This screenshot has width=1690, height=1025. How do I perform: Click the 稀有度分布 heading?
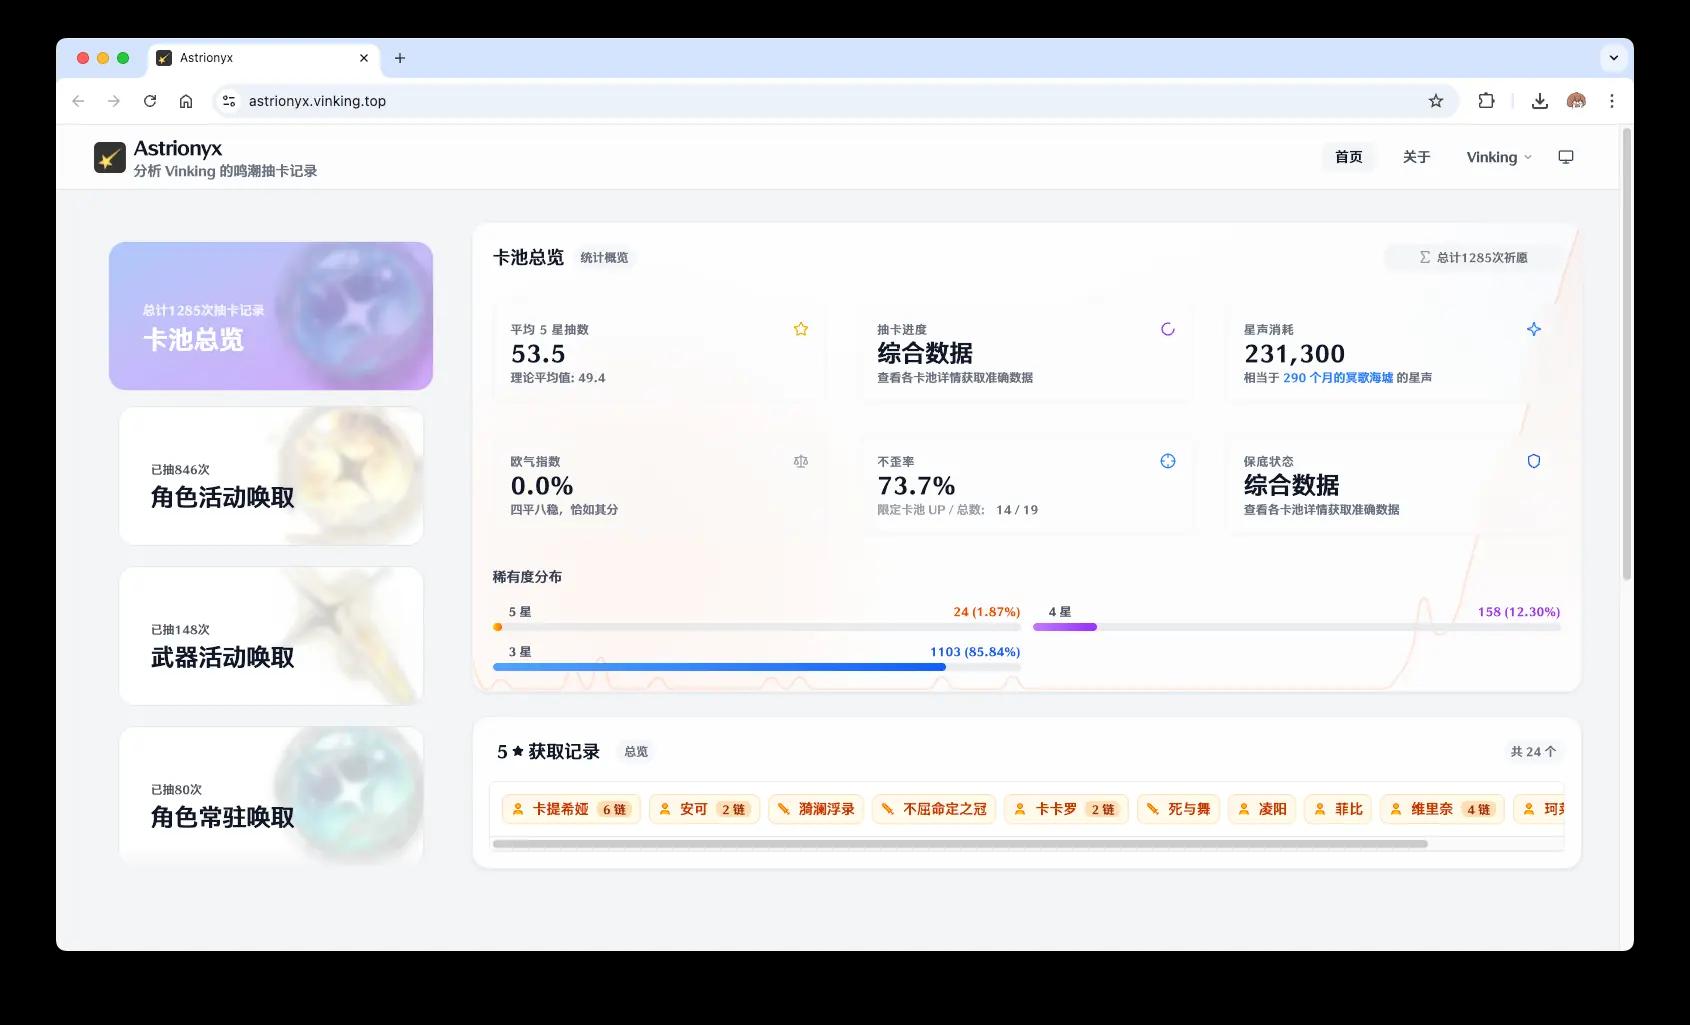pyautogui.click(x=527, y=577)
